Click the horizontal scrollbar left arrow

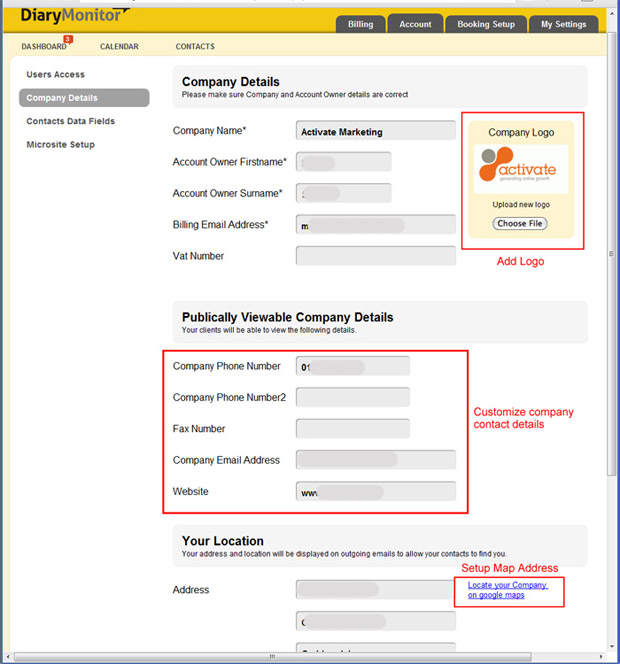point(8,656)
